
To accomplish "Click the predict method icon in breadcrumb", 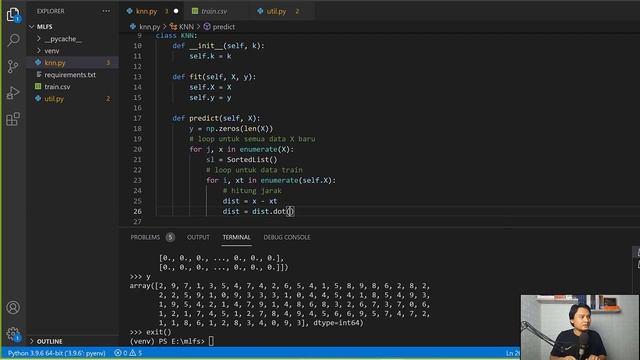I will pyautogui.click(x=207, y=27).
